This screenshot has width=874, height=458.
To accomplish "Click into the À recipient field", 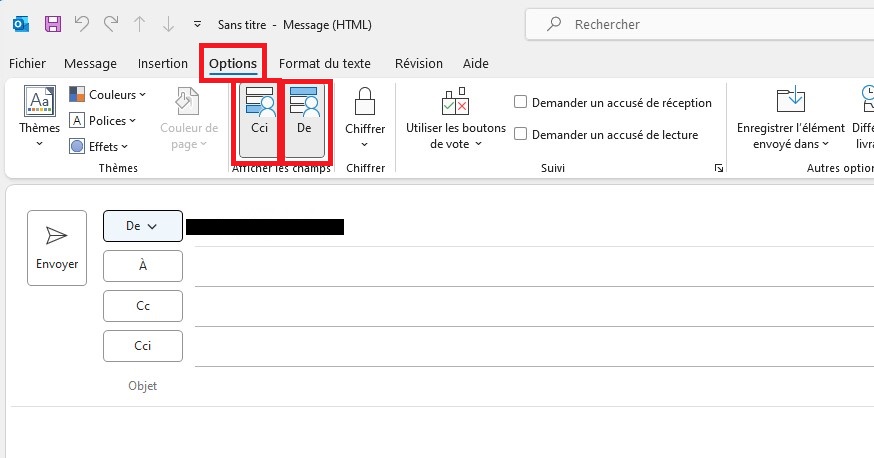I will (534, 266).
